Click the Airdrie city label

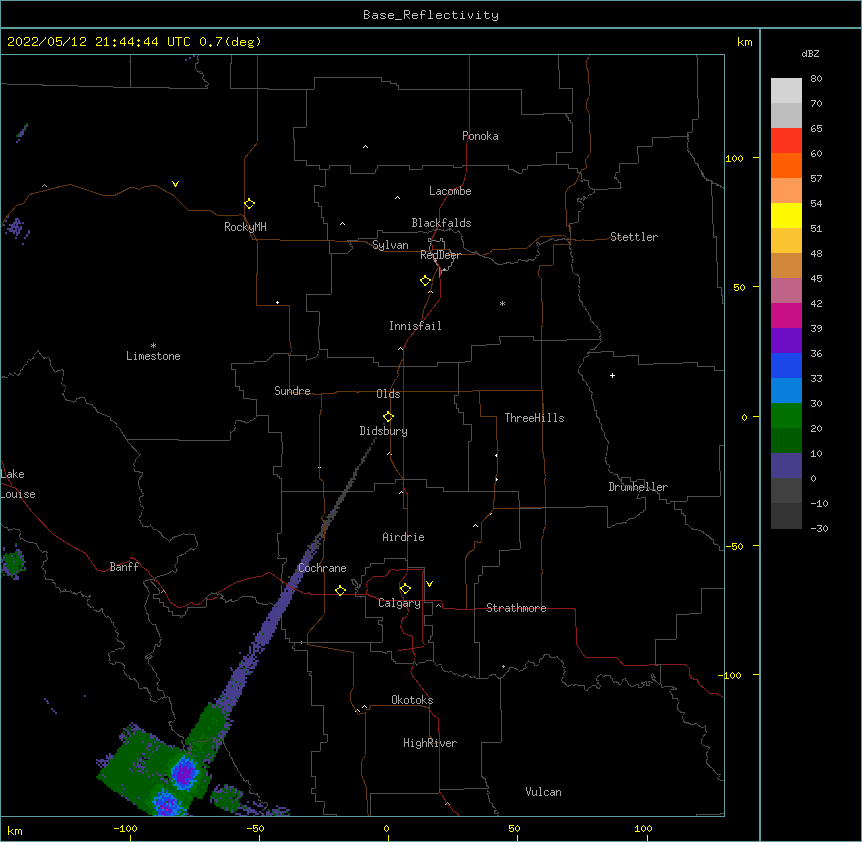403,537
